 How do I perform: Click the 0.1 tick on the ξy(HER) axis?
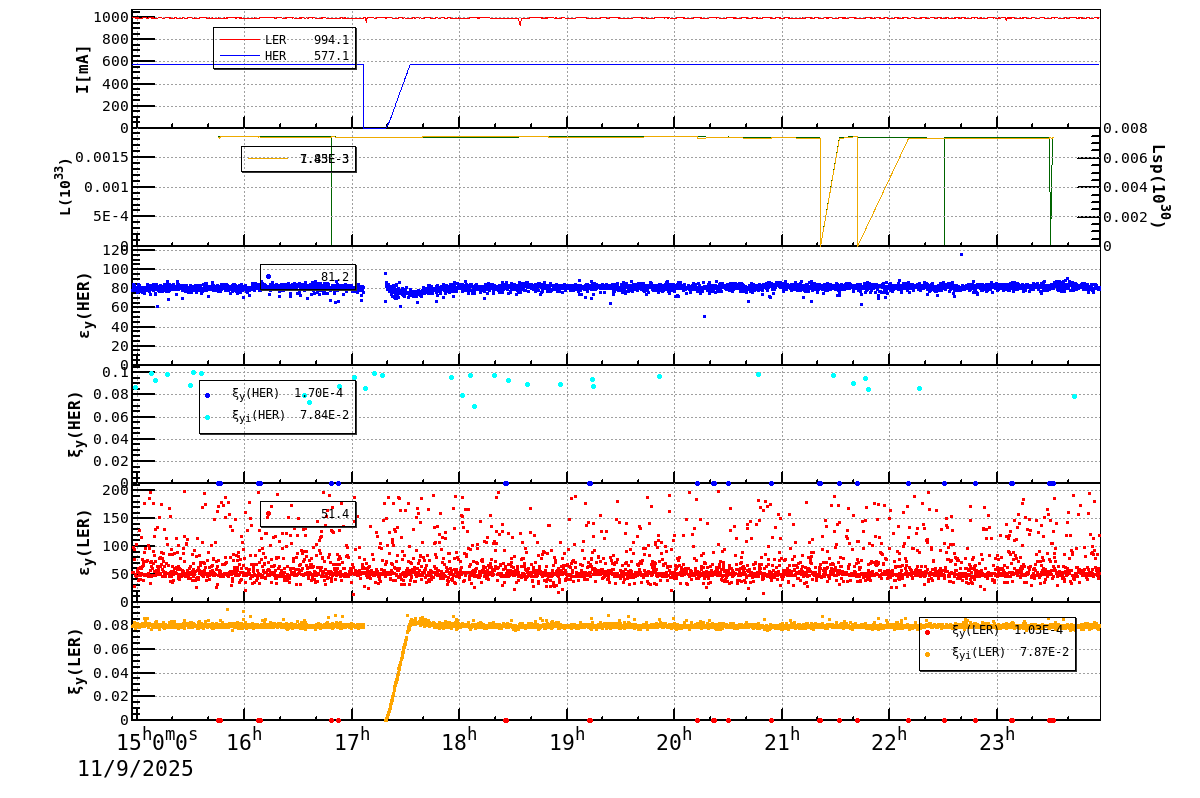point(118,372)
